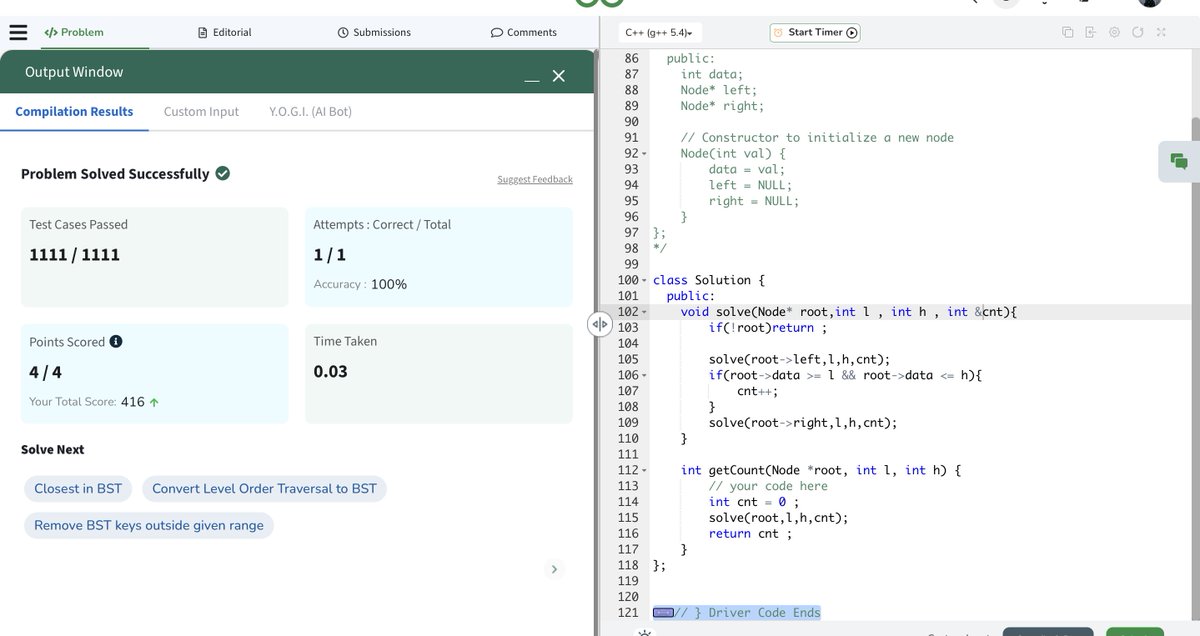Screen dimensions: 1200x636
Task: Open Closest in BST problem
Action: click(x=78, y=489)
